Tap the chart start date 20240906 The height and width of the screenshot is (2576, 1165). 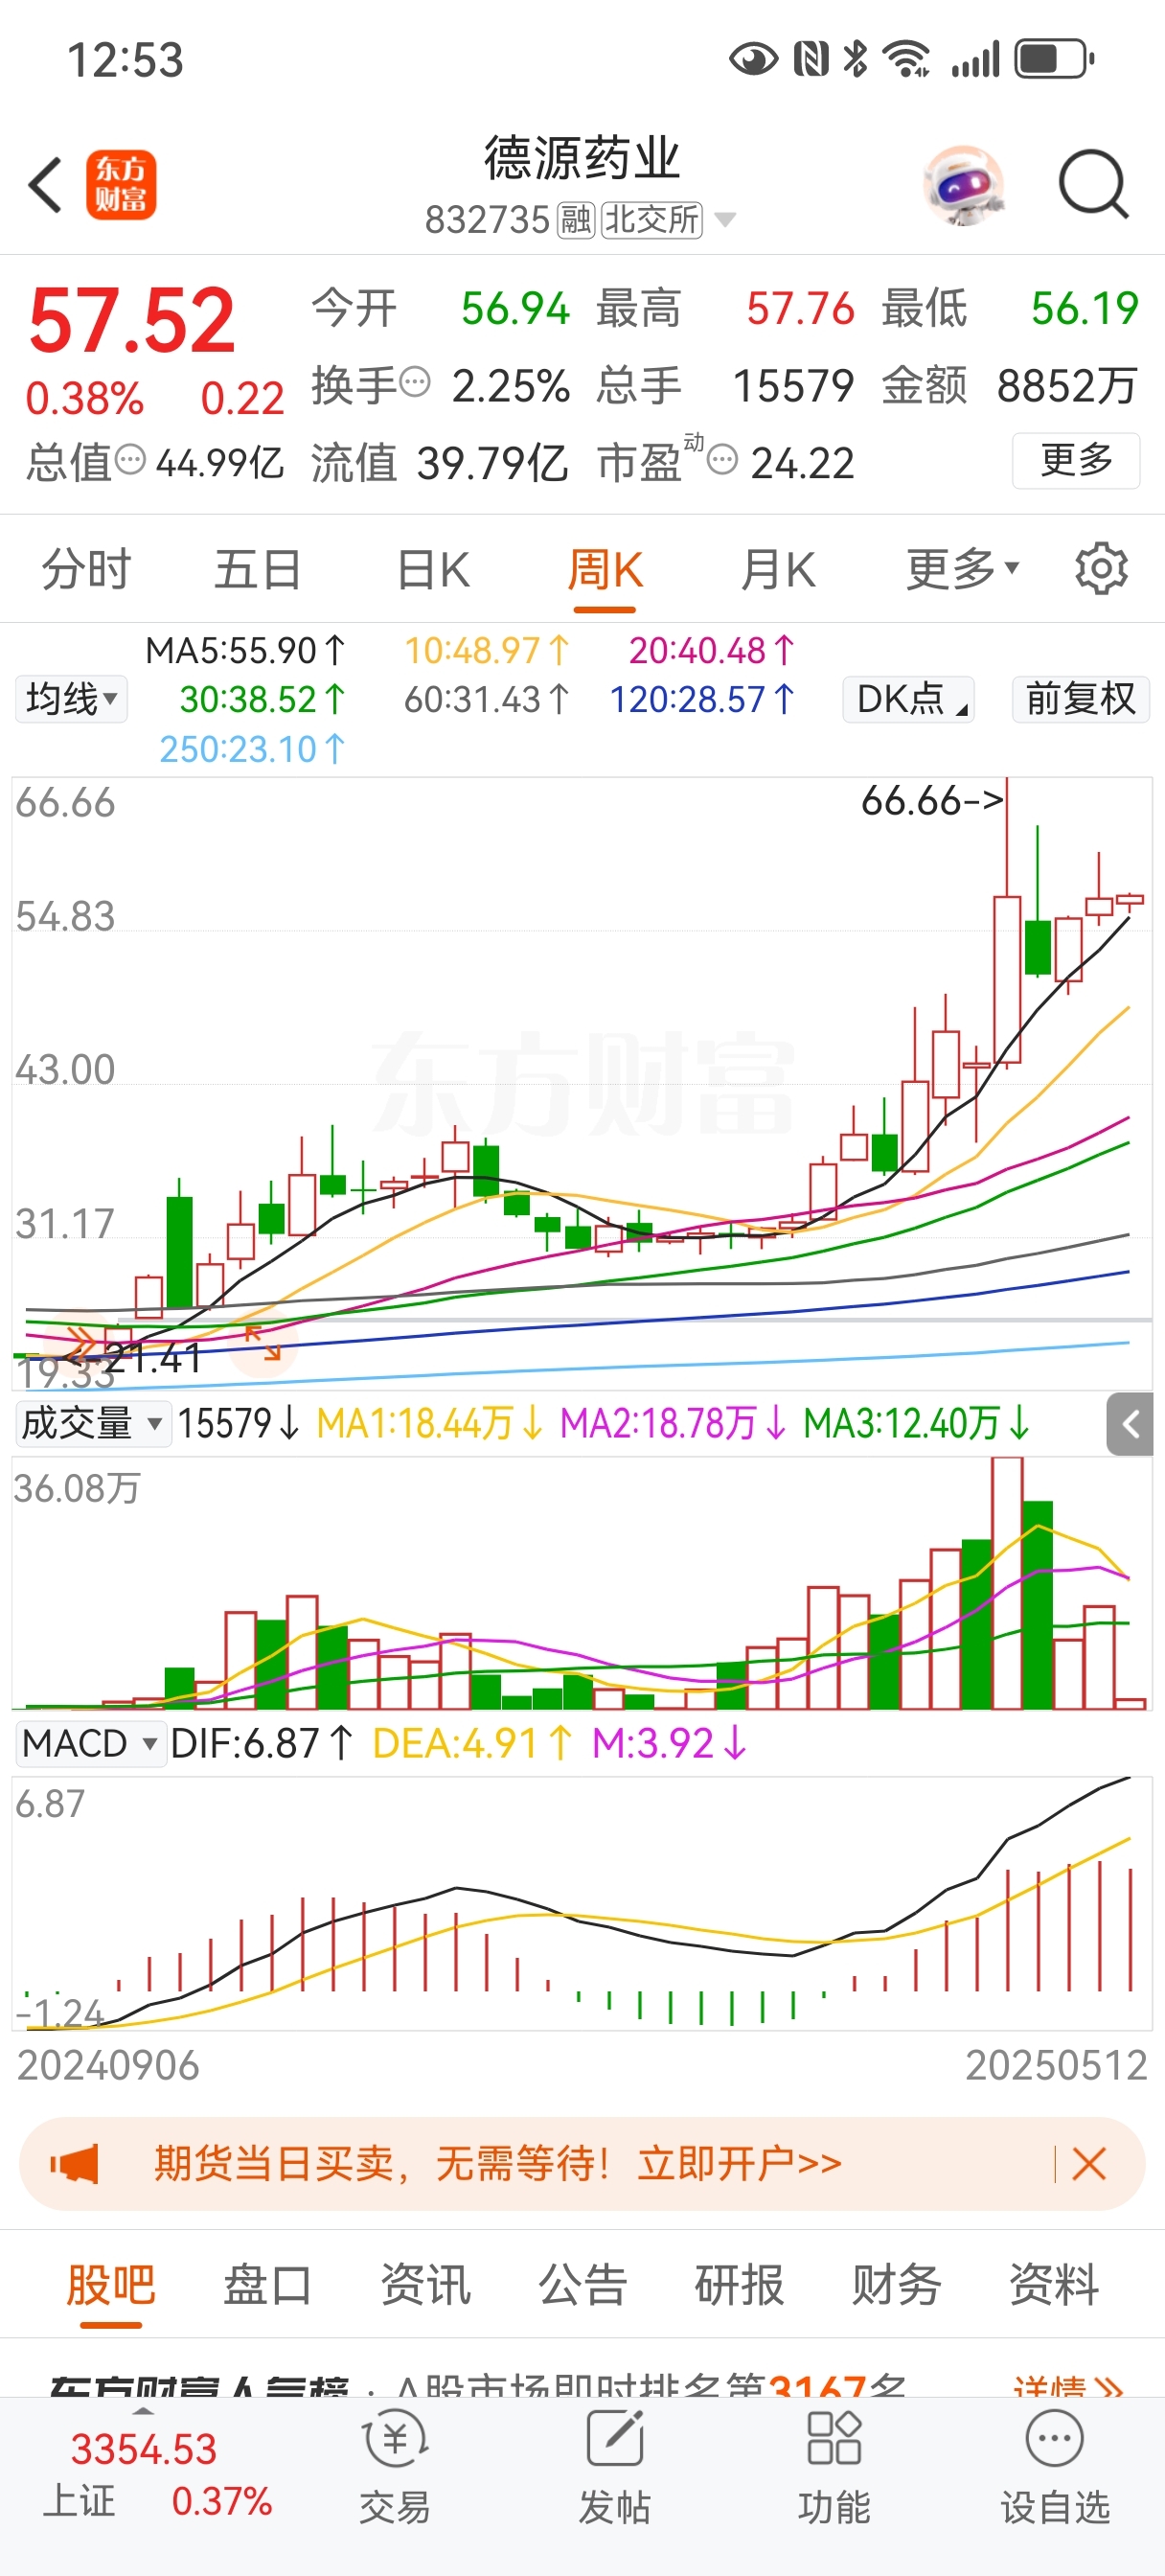click(108, 2065)
